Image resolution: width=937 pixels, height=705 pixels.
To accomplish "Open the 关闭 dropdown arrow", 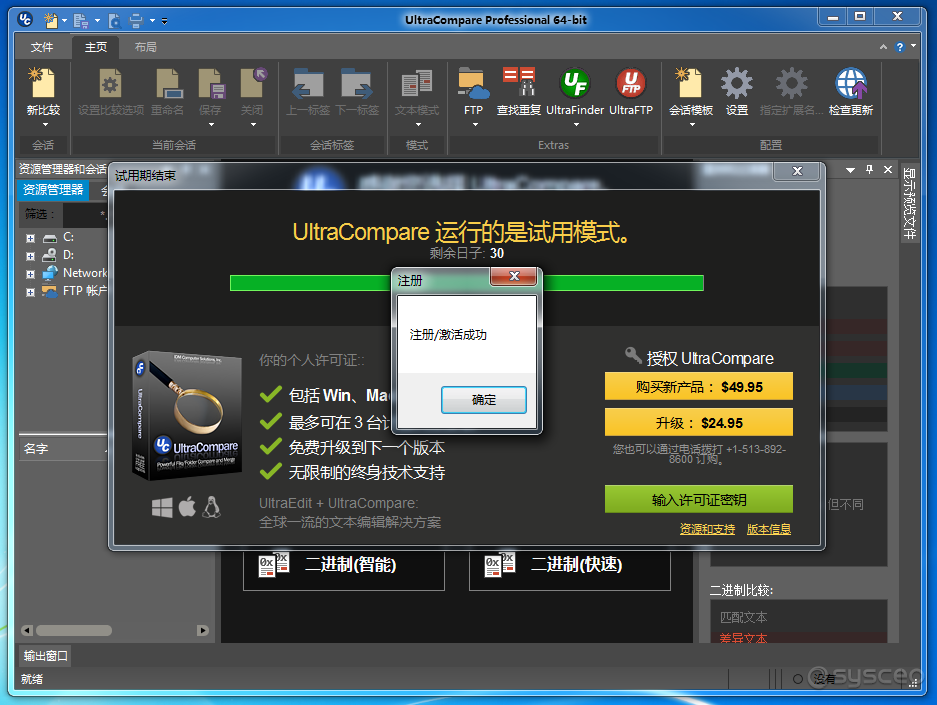I will coord(253,125).
